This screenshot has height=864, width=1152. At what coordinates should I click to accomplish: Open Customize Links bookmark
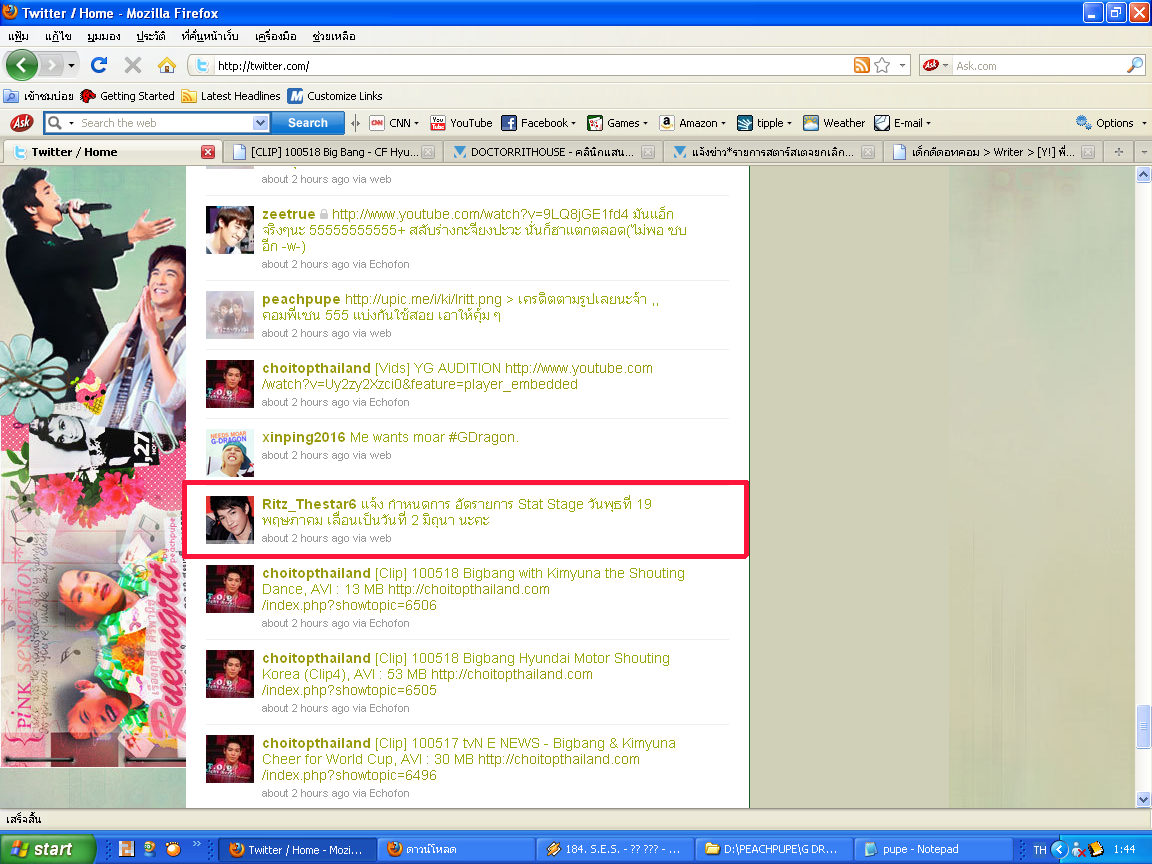point(335,96)
